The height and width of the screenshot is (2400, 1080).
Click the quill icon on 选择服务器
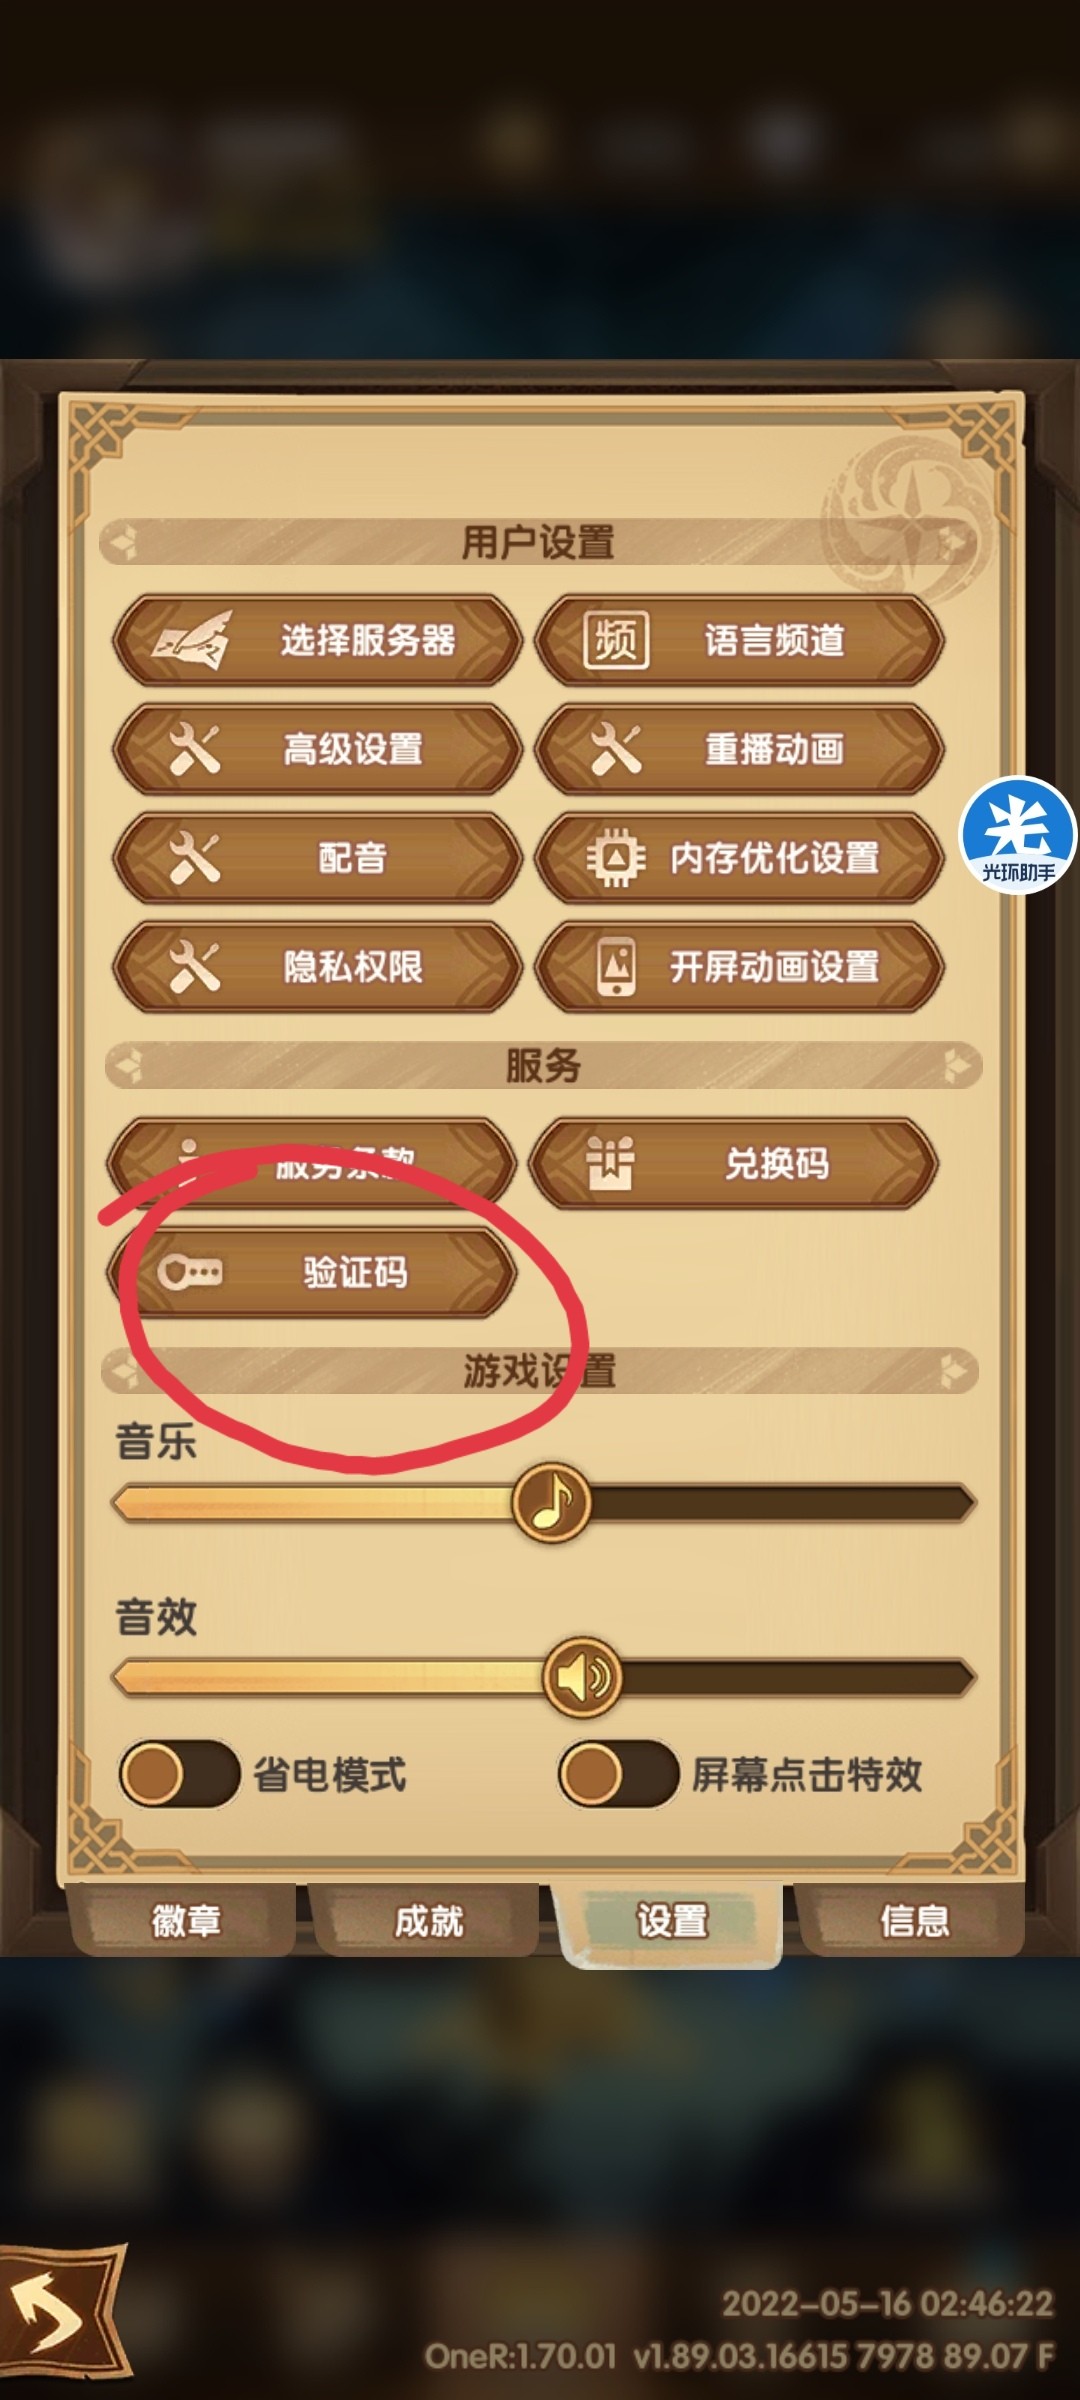[192, 640]
